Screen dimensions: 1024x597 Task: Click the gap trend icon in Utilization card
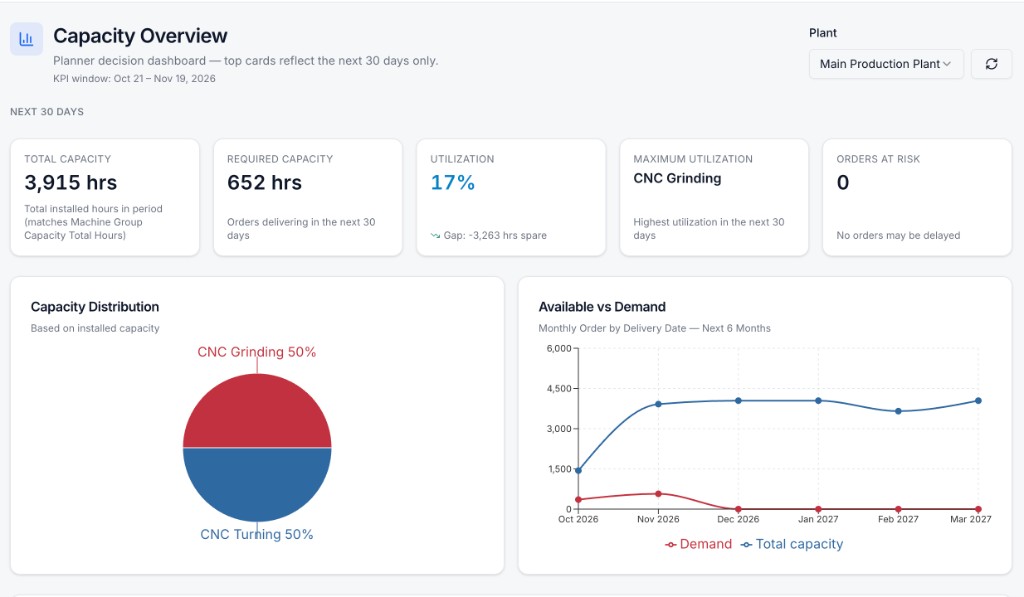[x=435, y=236]
